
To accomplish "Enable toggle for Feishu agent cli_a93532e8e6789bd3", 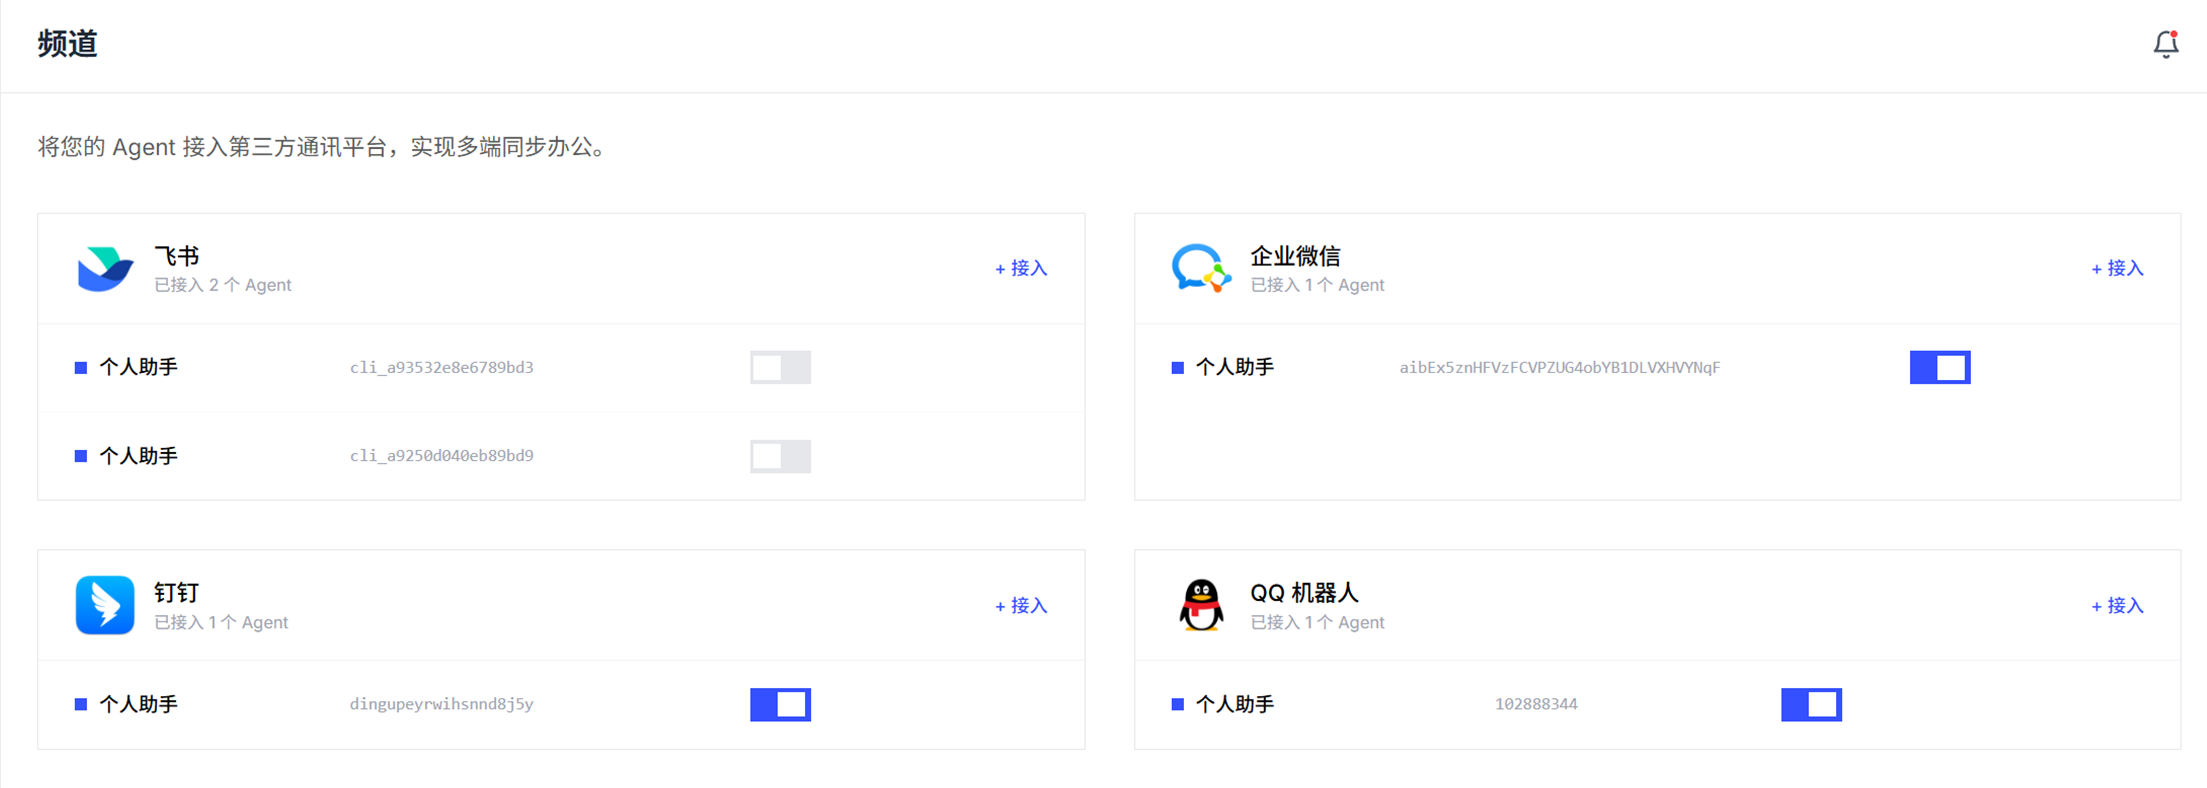I will tap(780, 367).
